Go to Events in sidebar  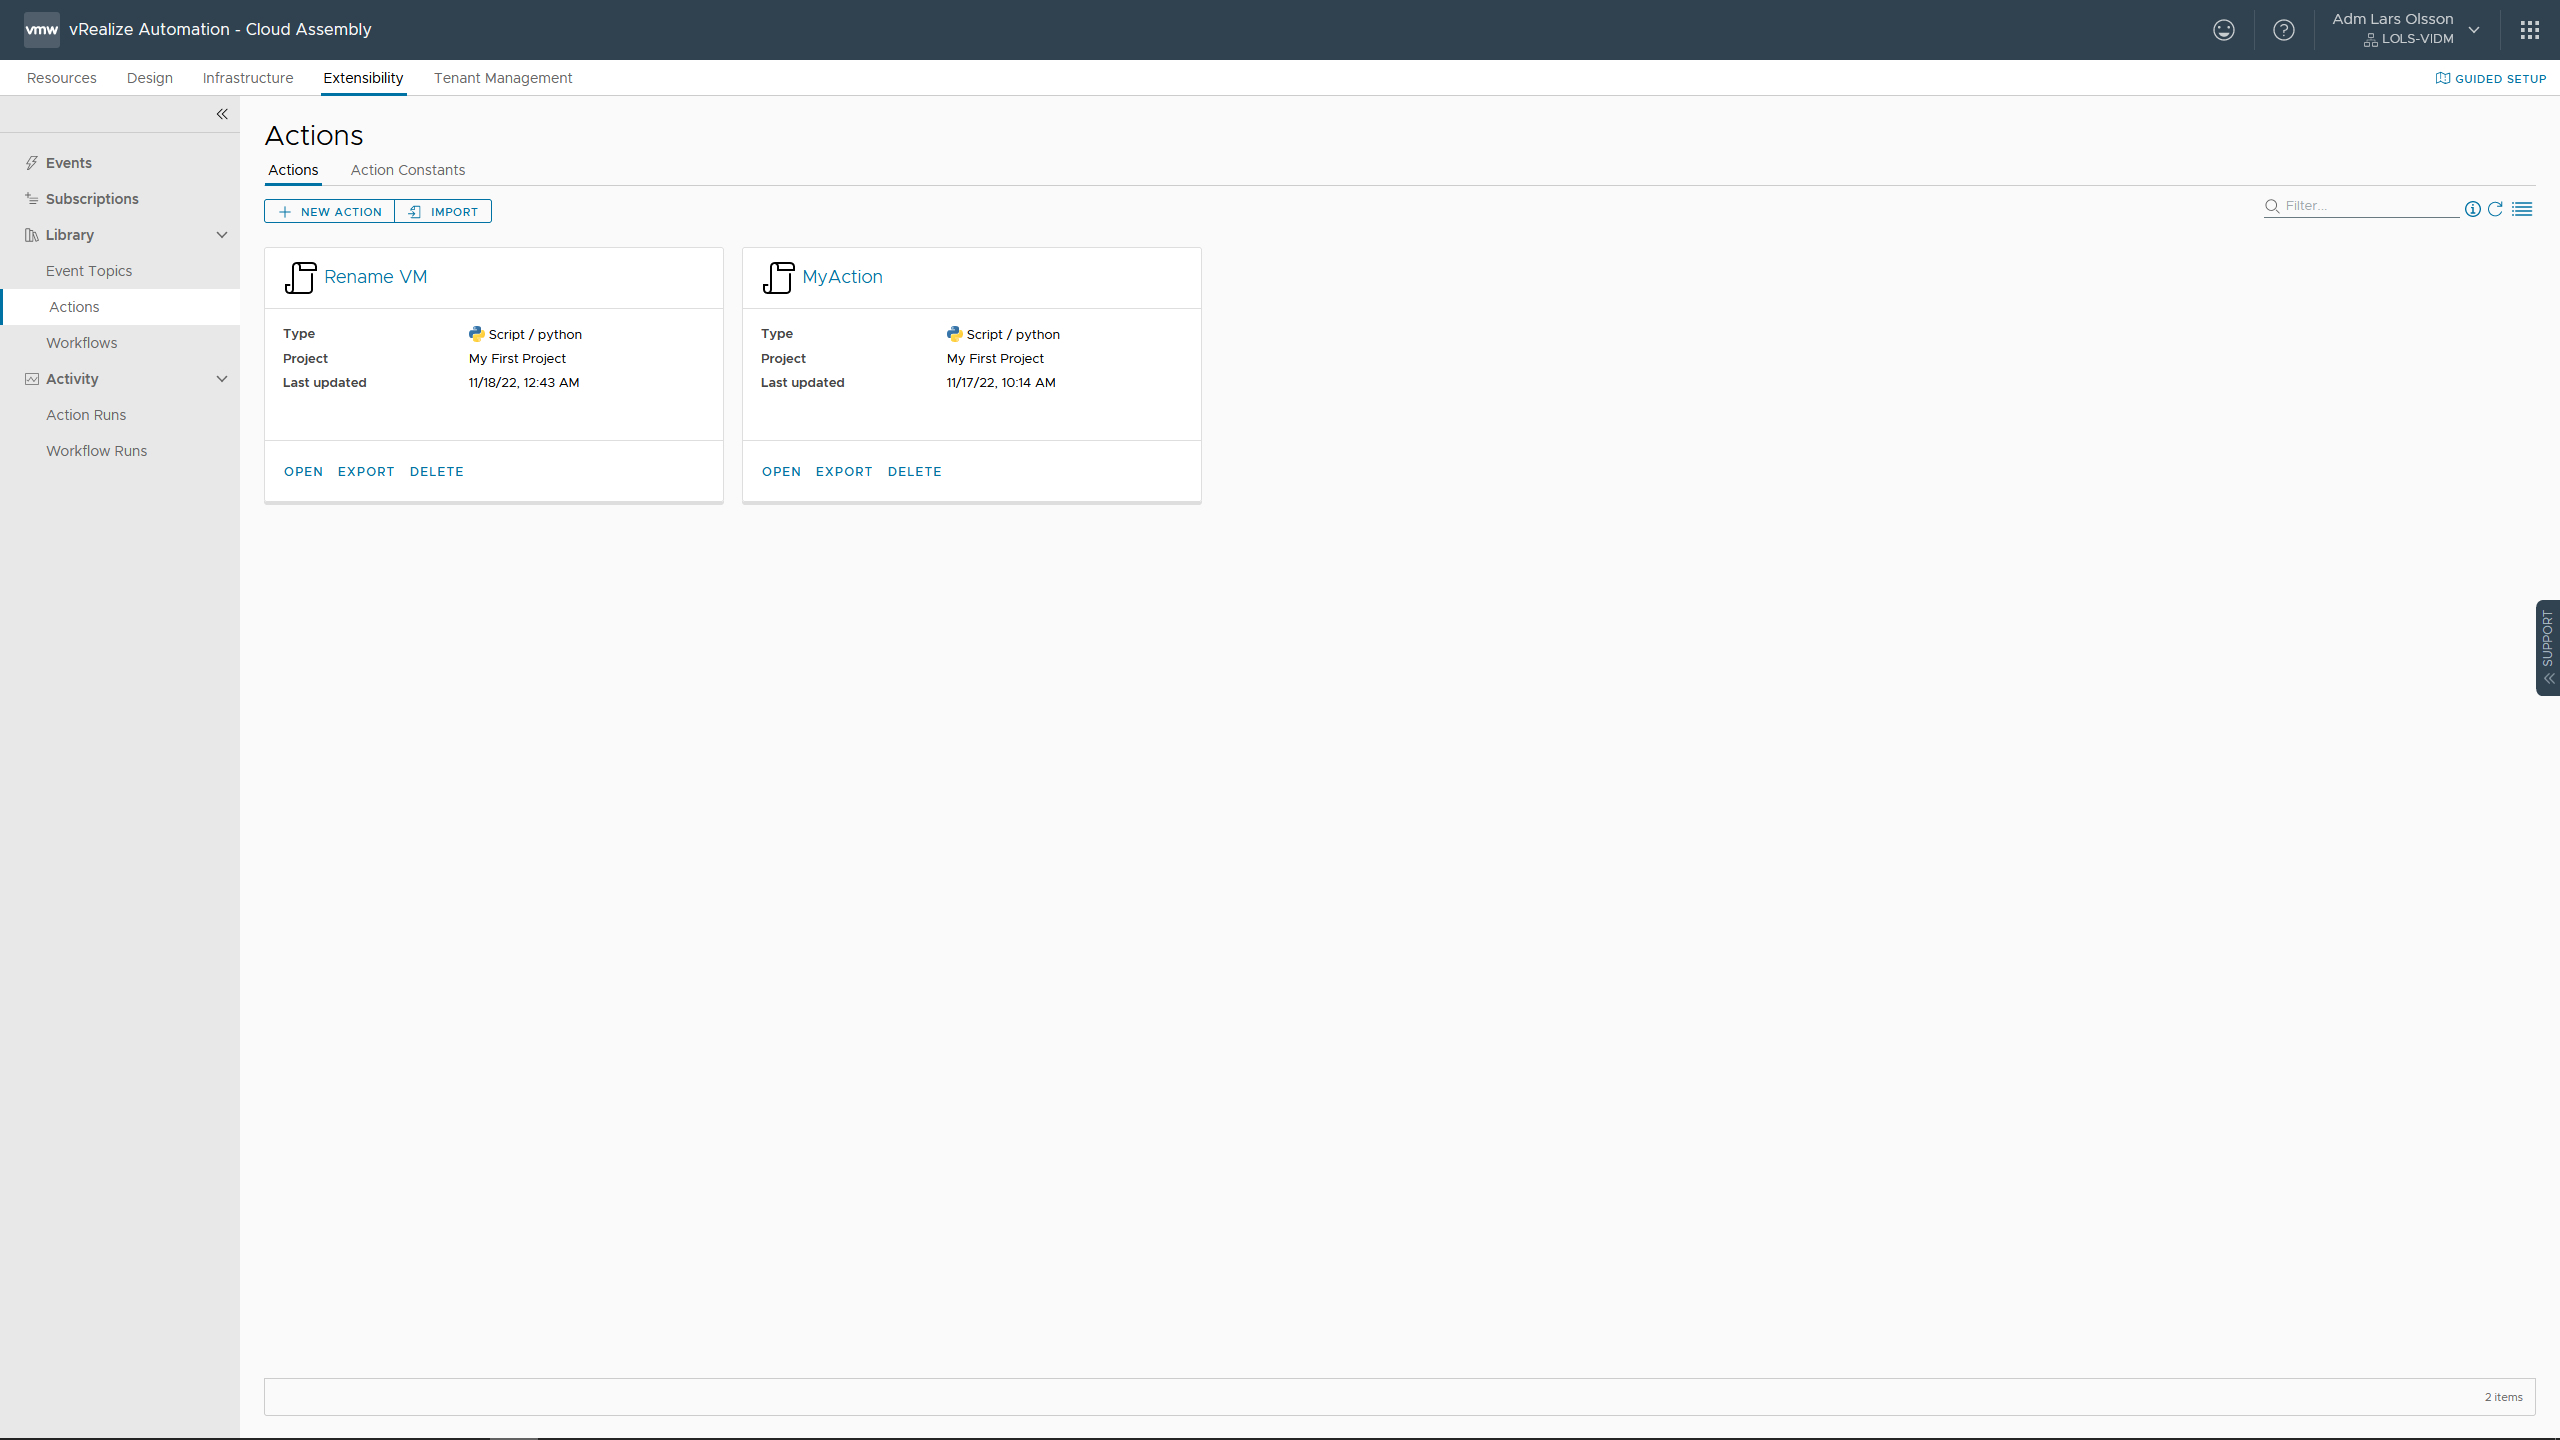[x=69, y=163]
